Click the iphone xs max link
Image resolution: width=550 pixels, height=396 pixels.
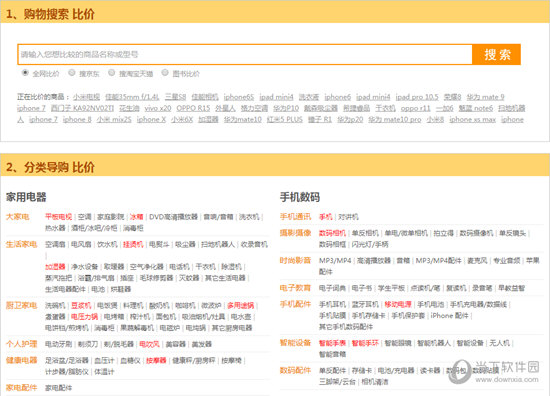472,119
